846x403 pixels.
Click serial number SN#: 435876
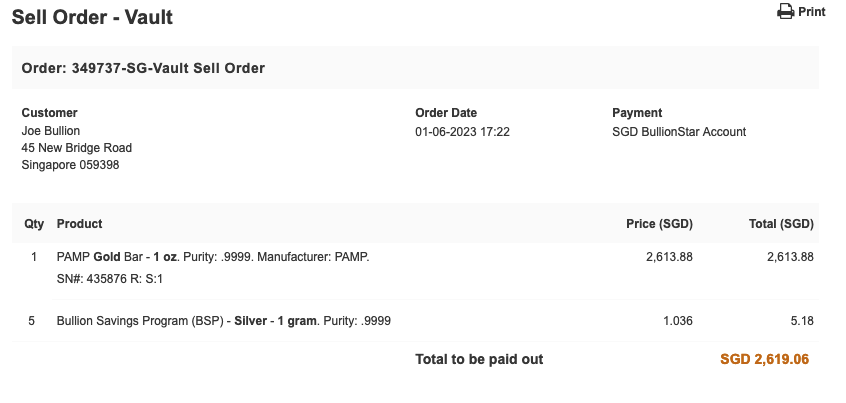pyautogui.click(x=92, y=279)
